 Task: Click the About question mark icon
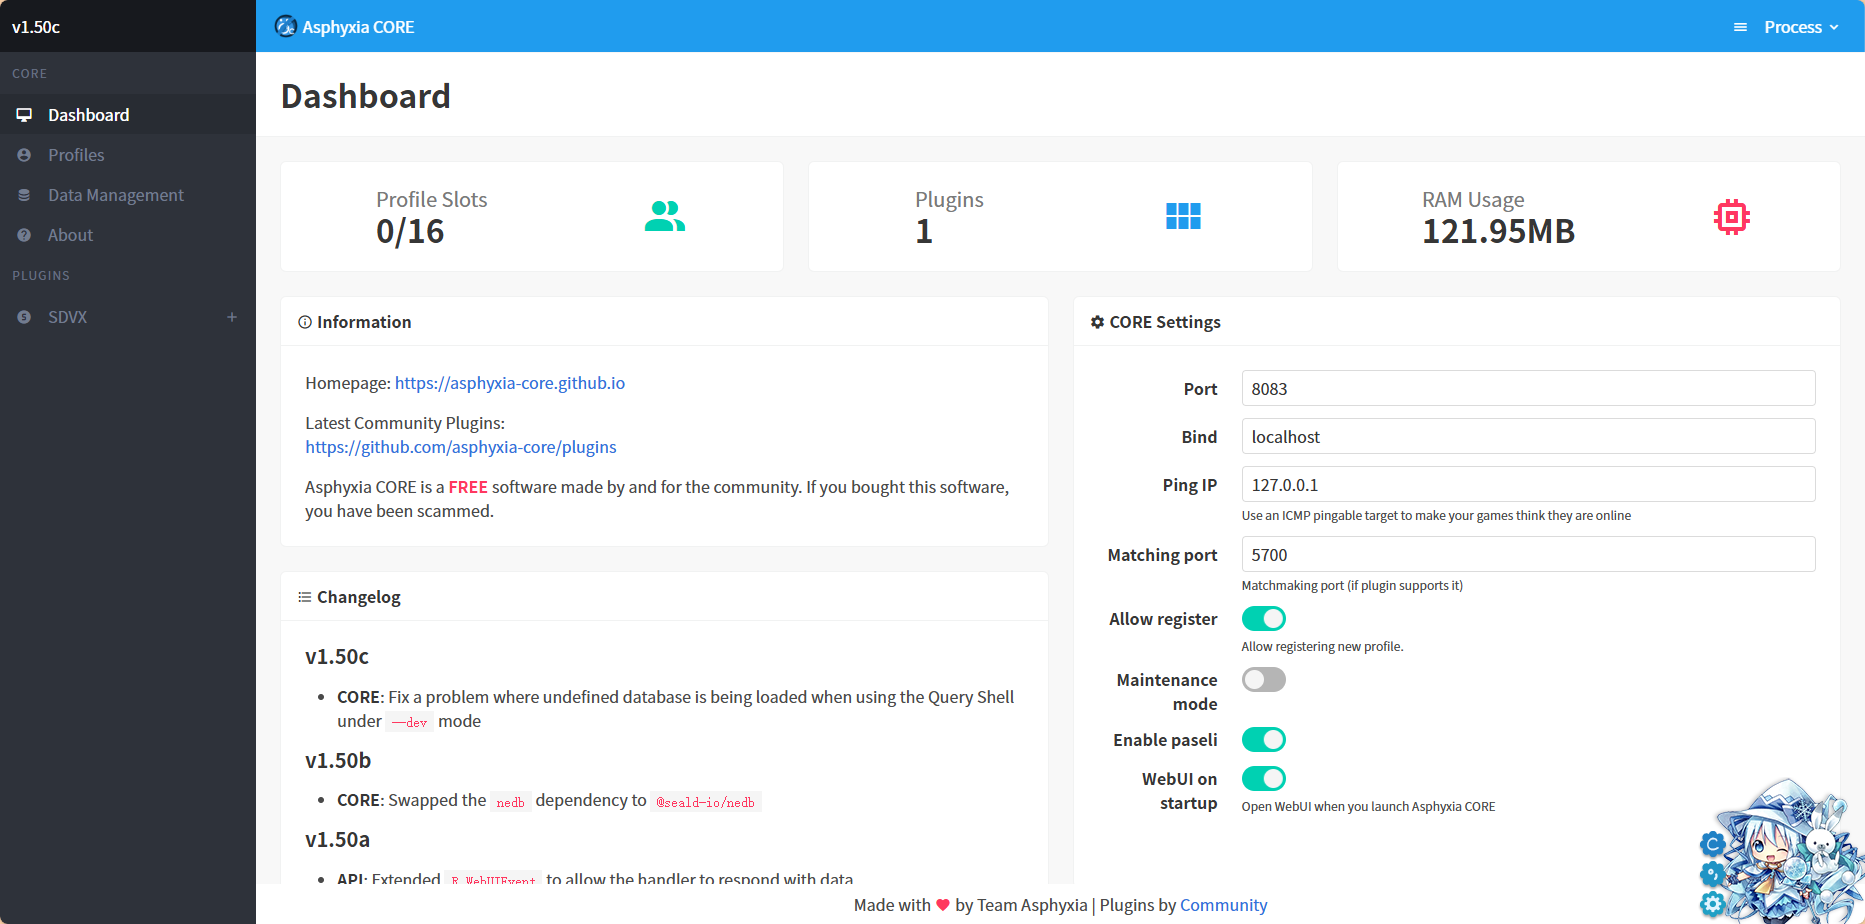coord(24,235)
